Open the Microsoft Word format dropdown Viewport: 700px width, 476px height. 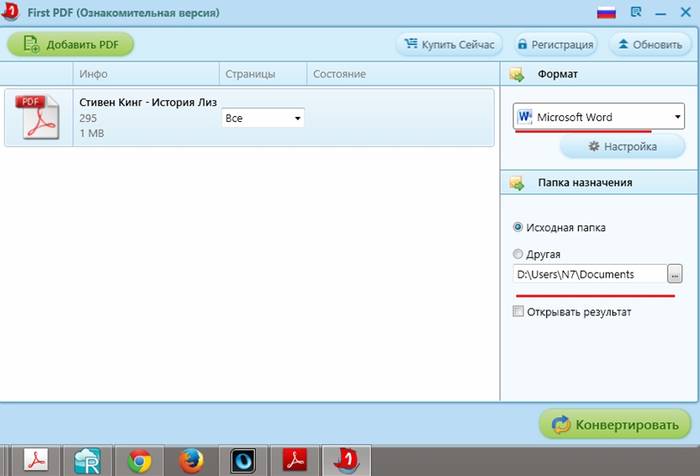click(x=599, y=117)
